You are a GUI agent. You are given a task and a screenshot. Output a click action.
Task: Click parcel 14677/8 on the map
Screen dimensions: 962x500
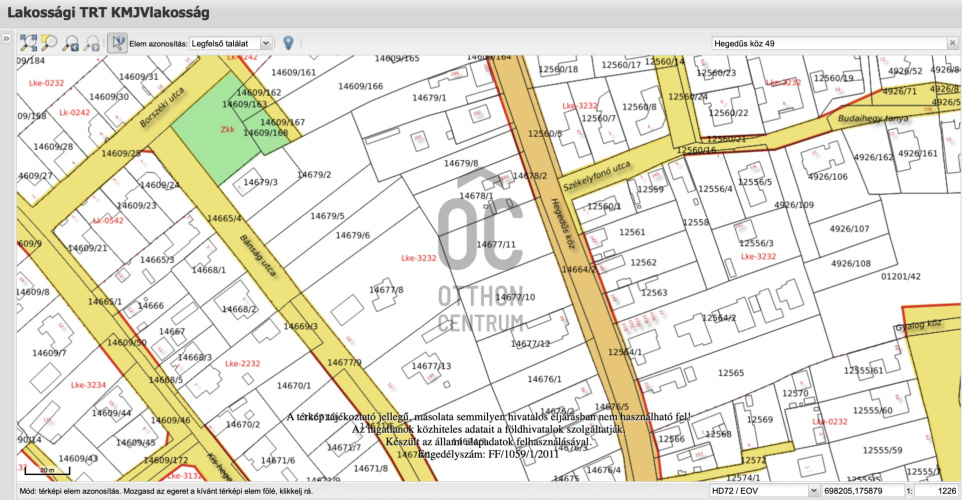386,290
